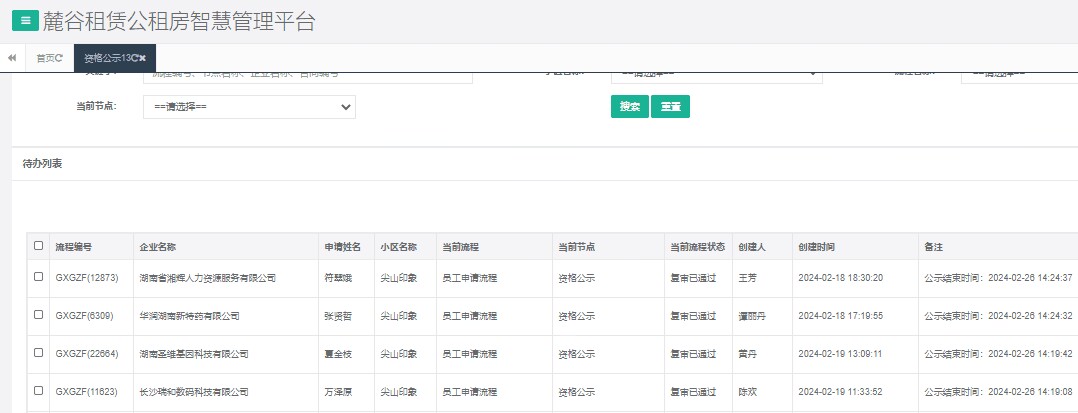Toggle the select-all checkbox in table header
Viewport: 1078px width, 413px height.
click(x=39, y=246)
